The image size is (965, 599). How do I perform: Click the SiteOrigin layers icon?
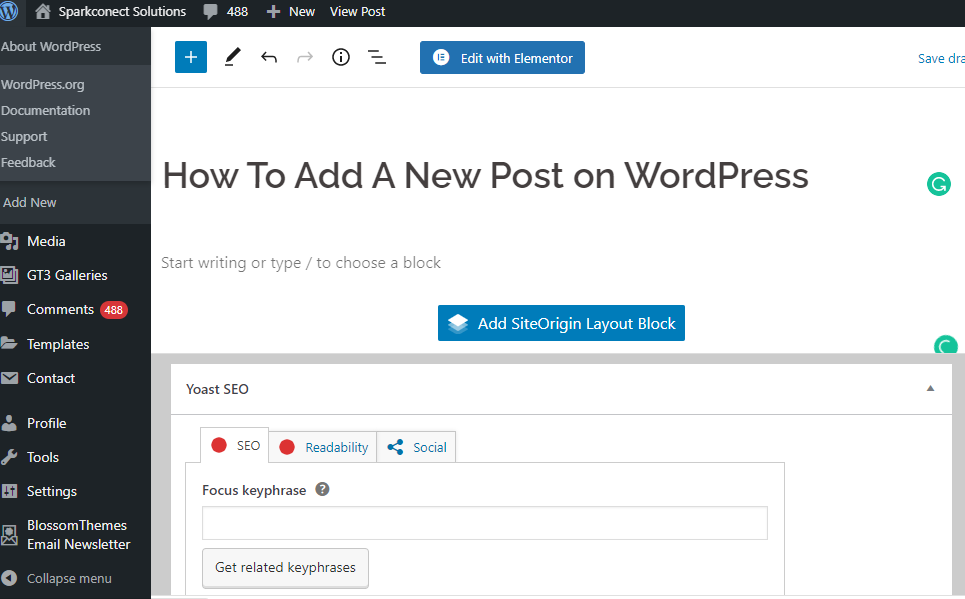[x=458, y=323]
